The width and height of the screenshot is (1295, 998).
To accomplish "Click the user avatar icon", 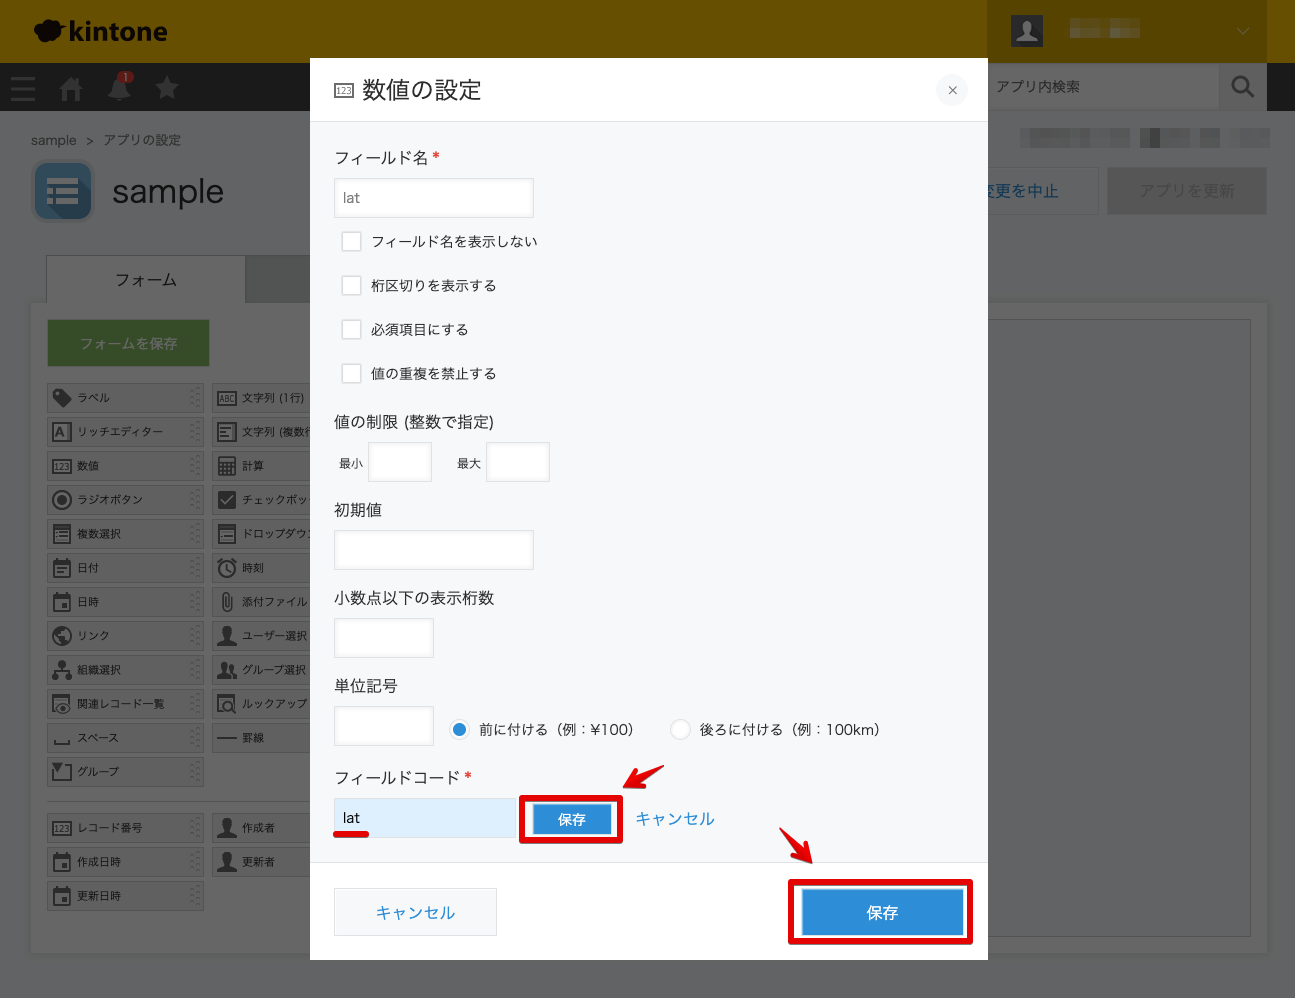I will [x=1027, y=31].
